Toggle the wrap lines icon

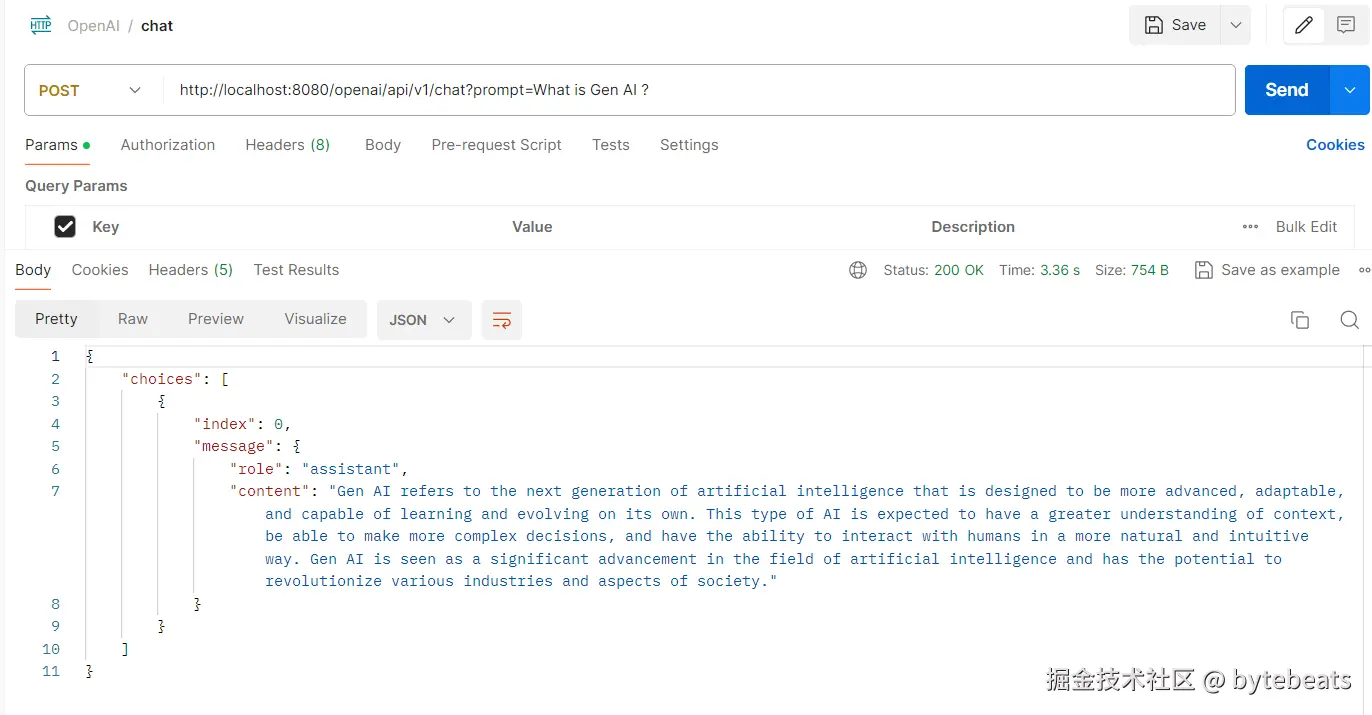[502, 320]
